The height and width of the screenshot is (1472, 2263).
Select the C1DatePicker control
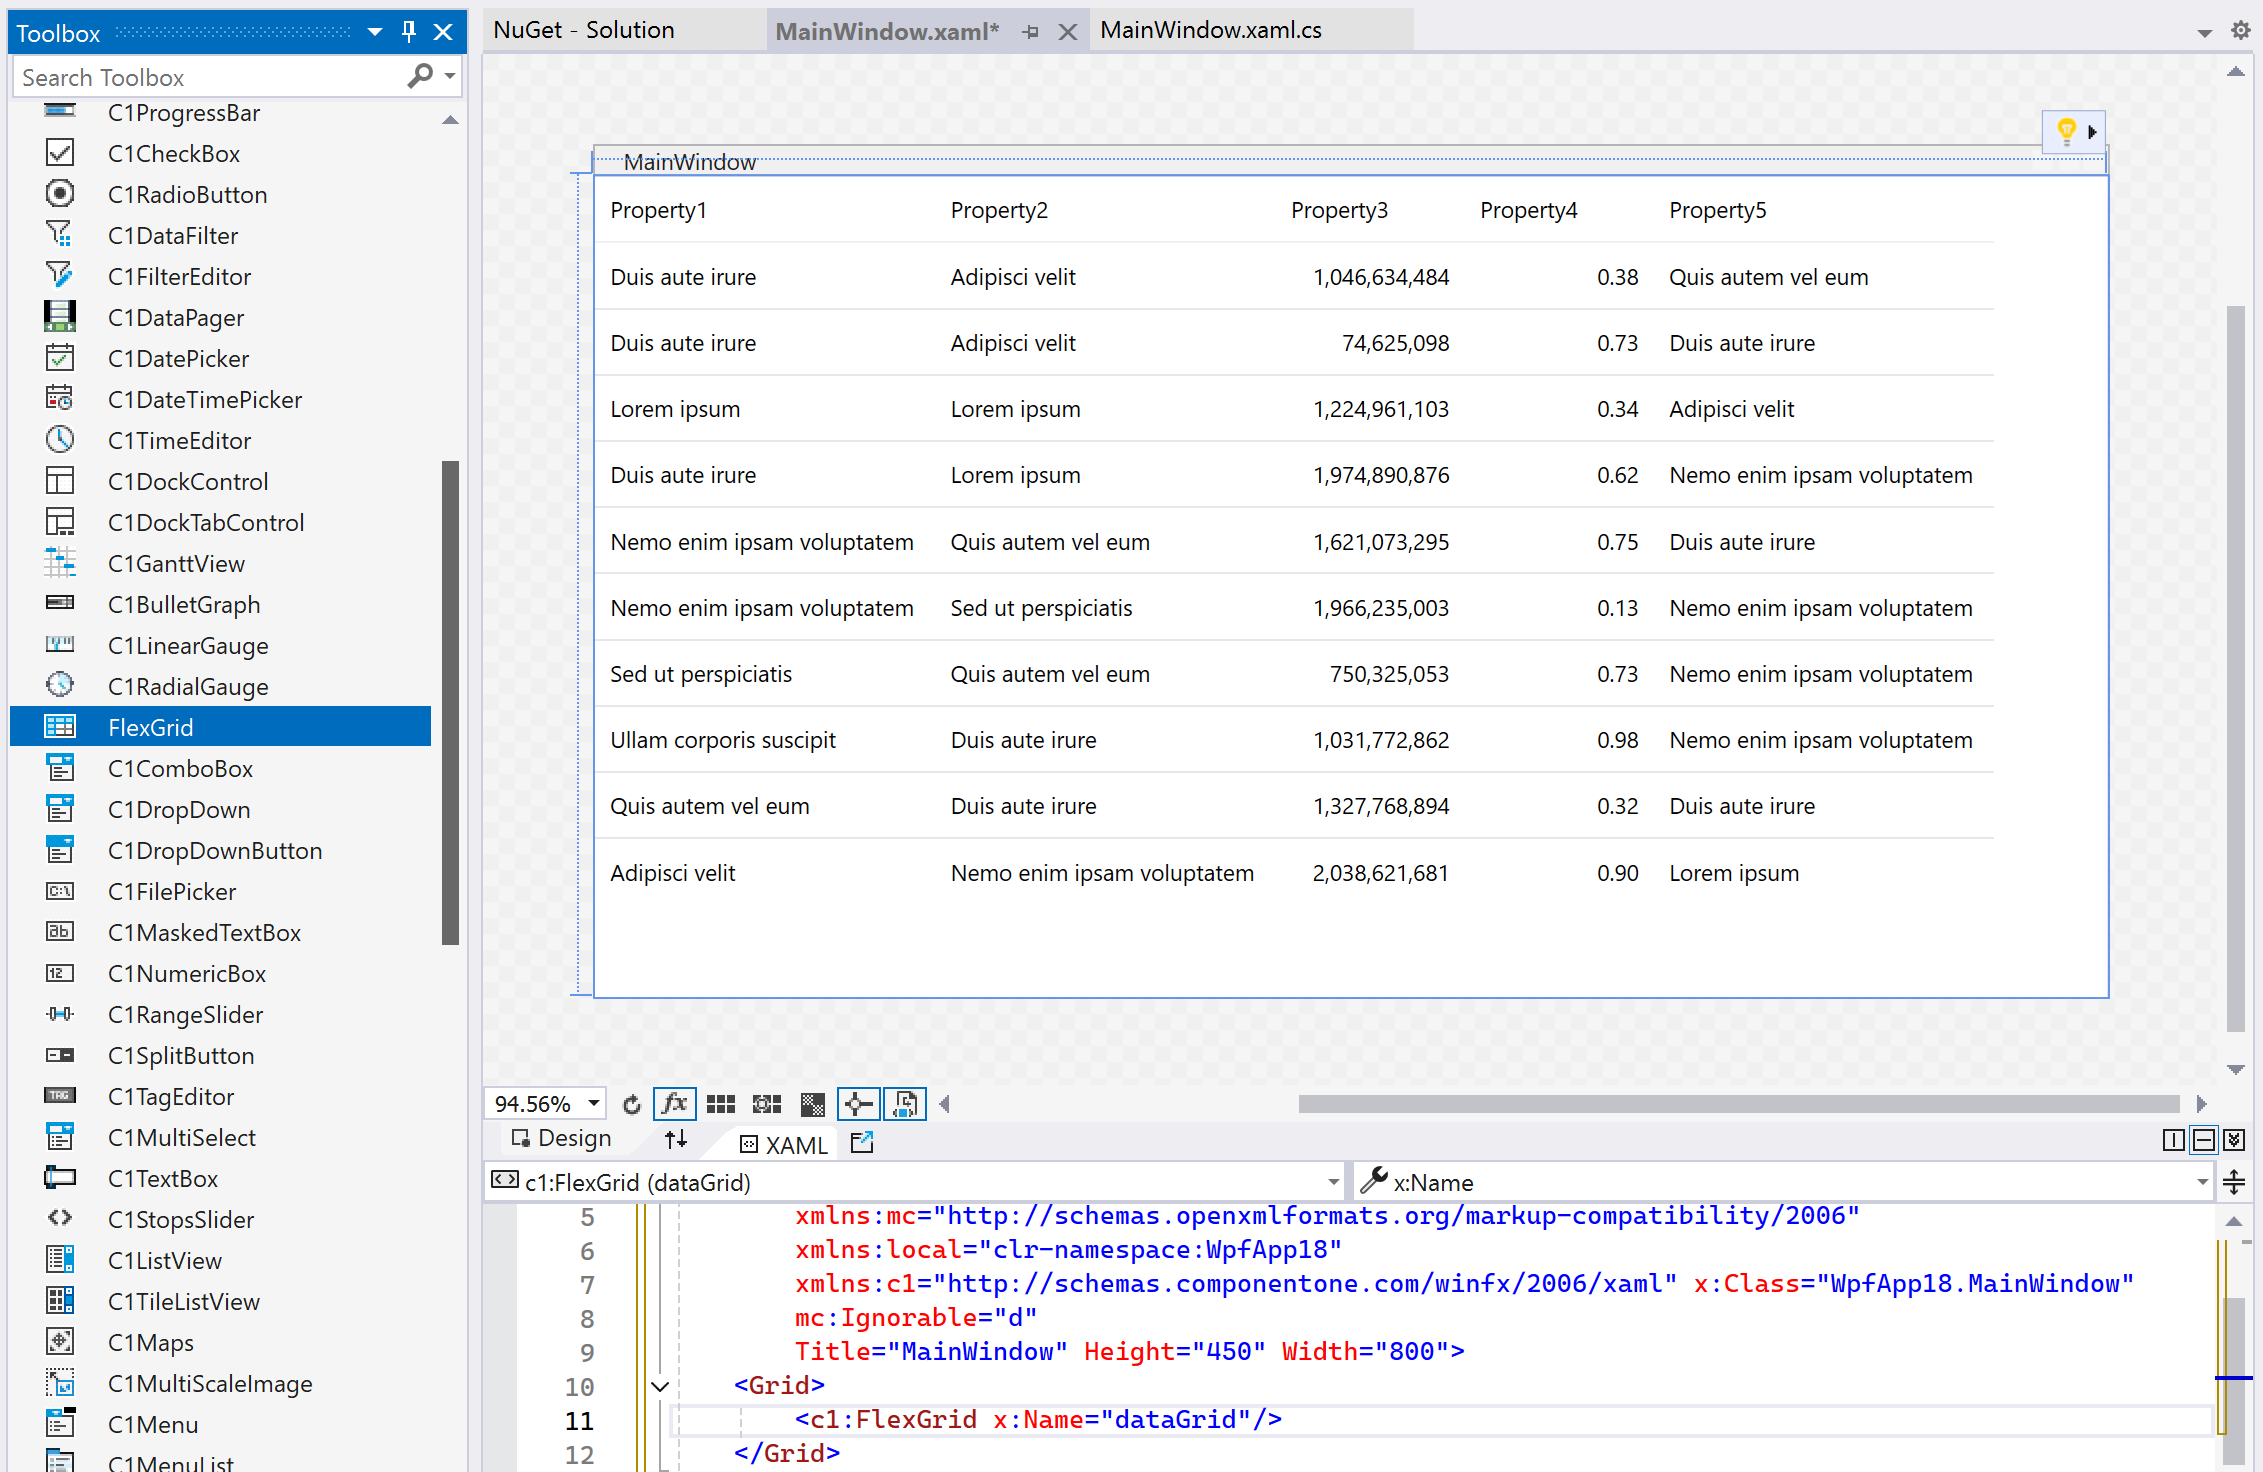click(x=178, y=358)
